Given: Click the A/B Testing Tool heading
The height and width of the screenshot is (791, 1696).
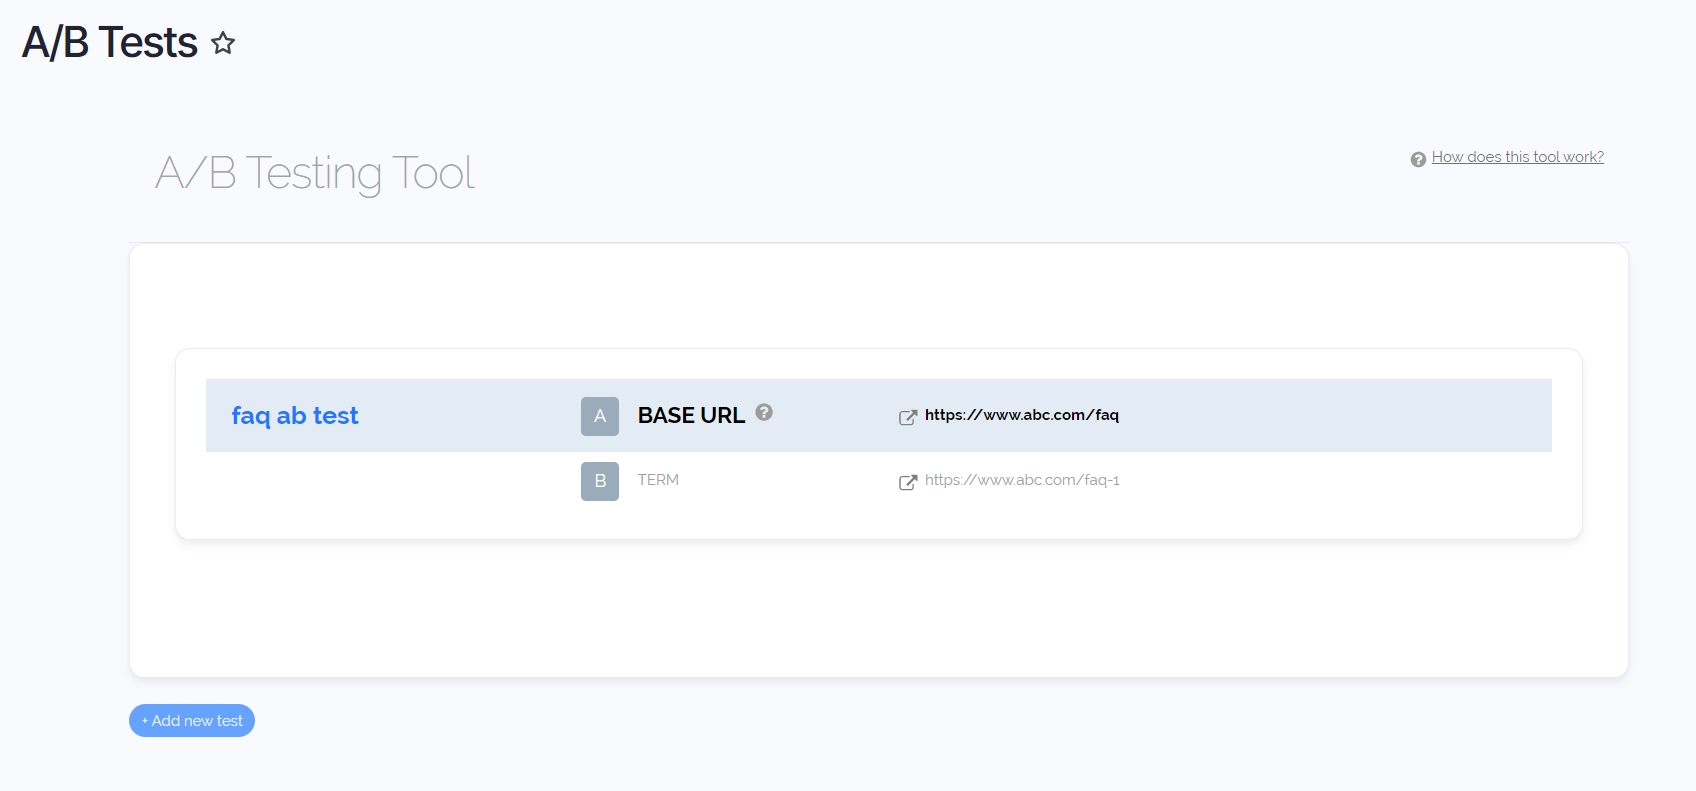Looking at the screenshot, I should [315, 173].
